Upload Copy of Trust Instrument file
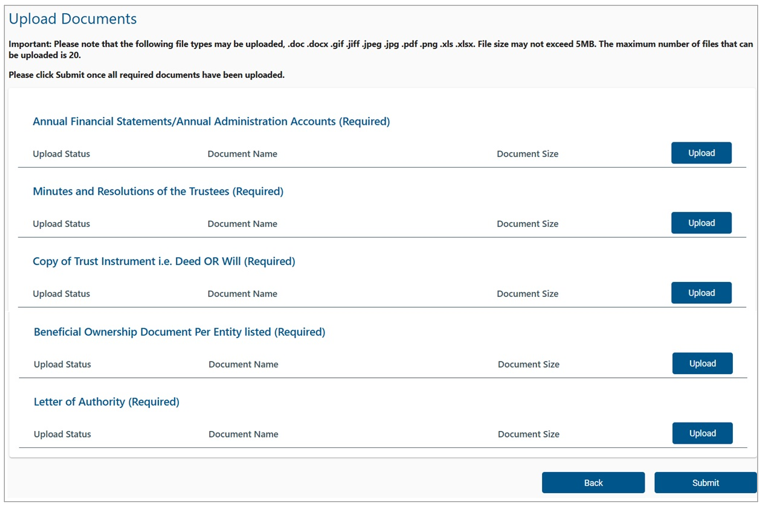This screenshot has height=507, width=760. coord(701,292)
